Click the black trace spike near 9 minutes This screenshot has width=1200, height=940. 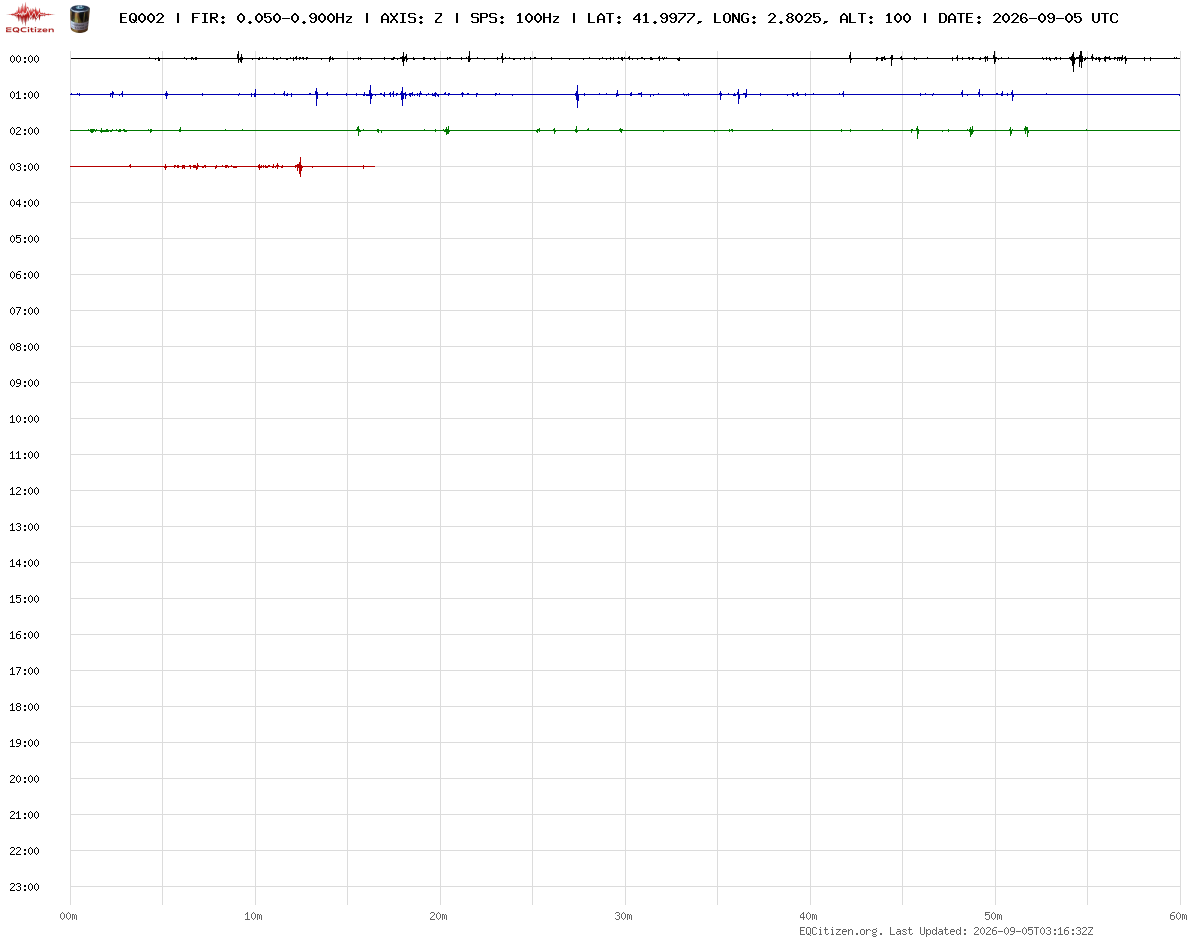[239, 58]
